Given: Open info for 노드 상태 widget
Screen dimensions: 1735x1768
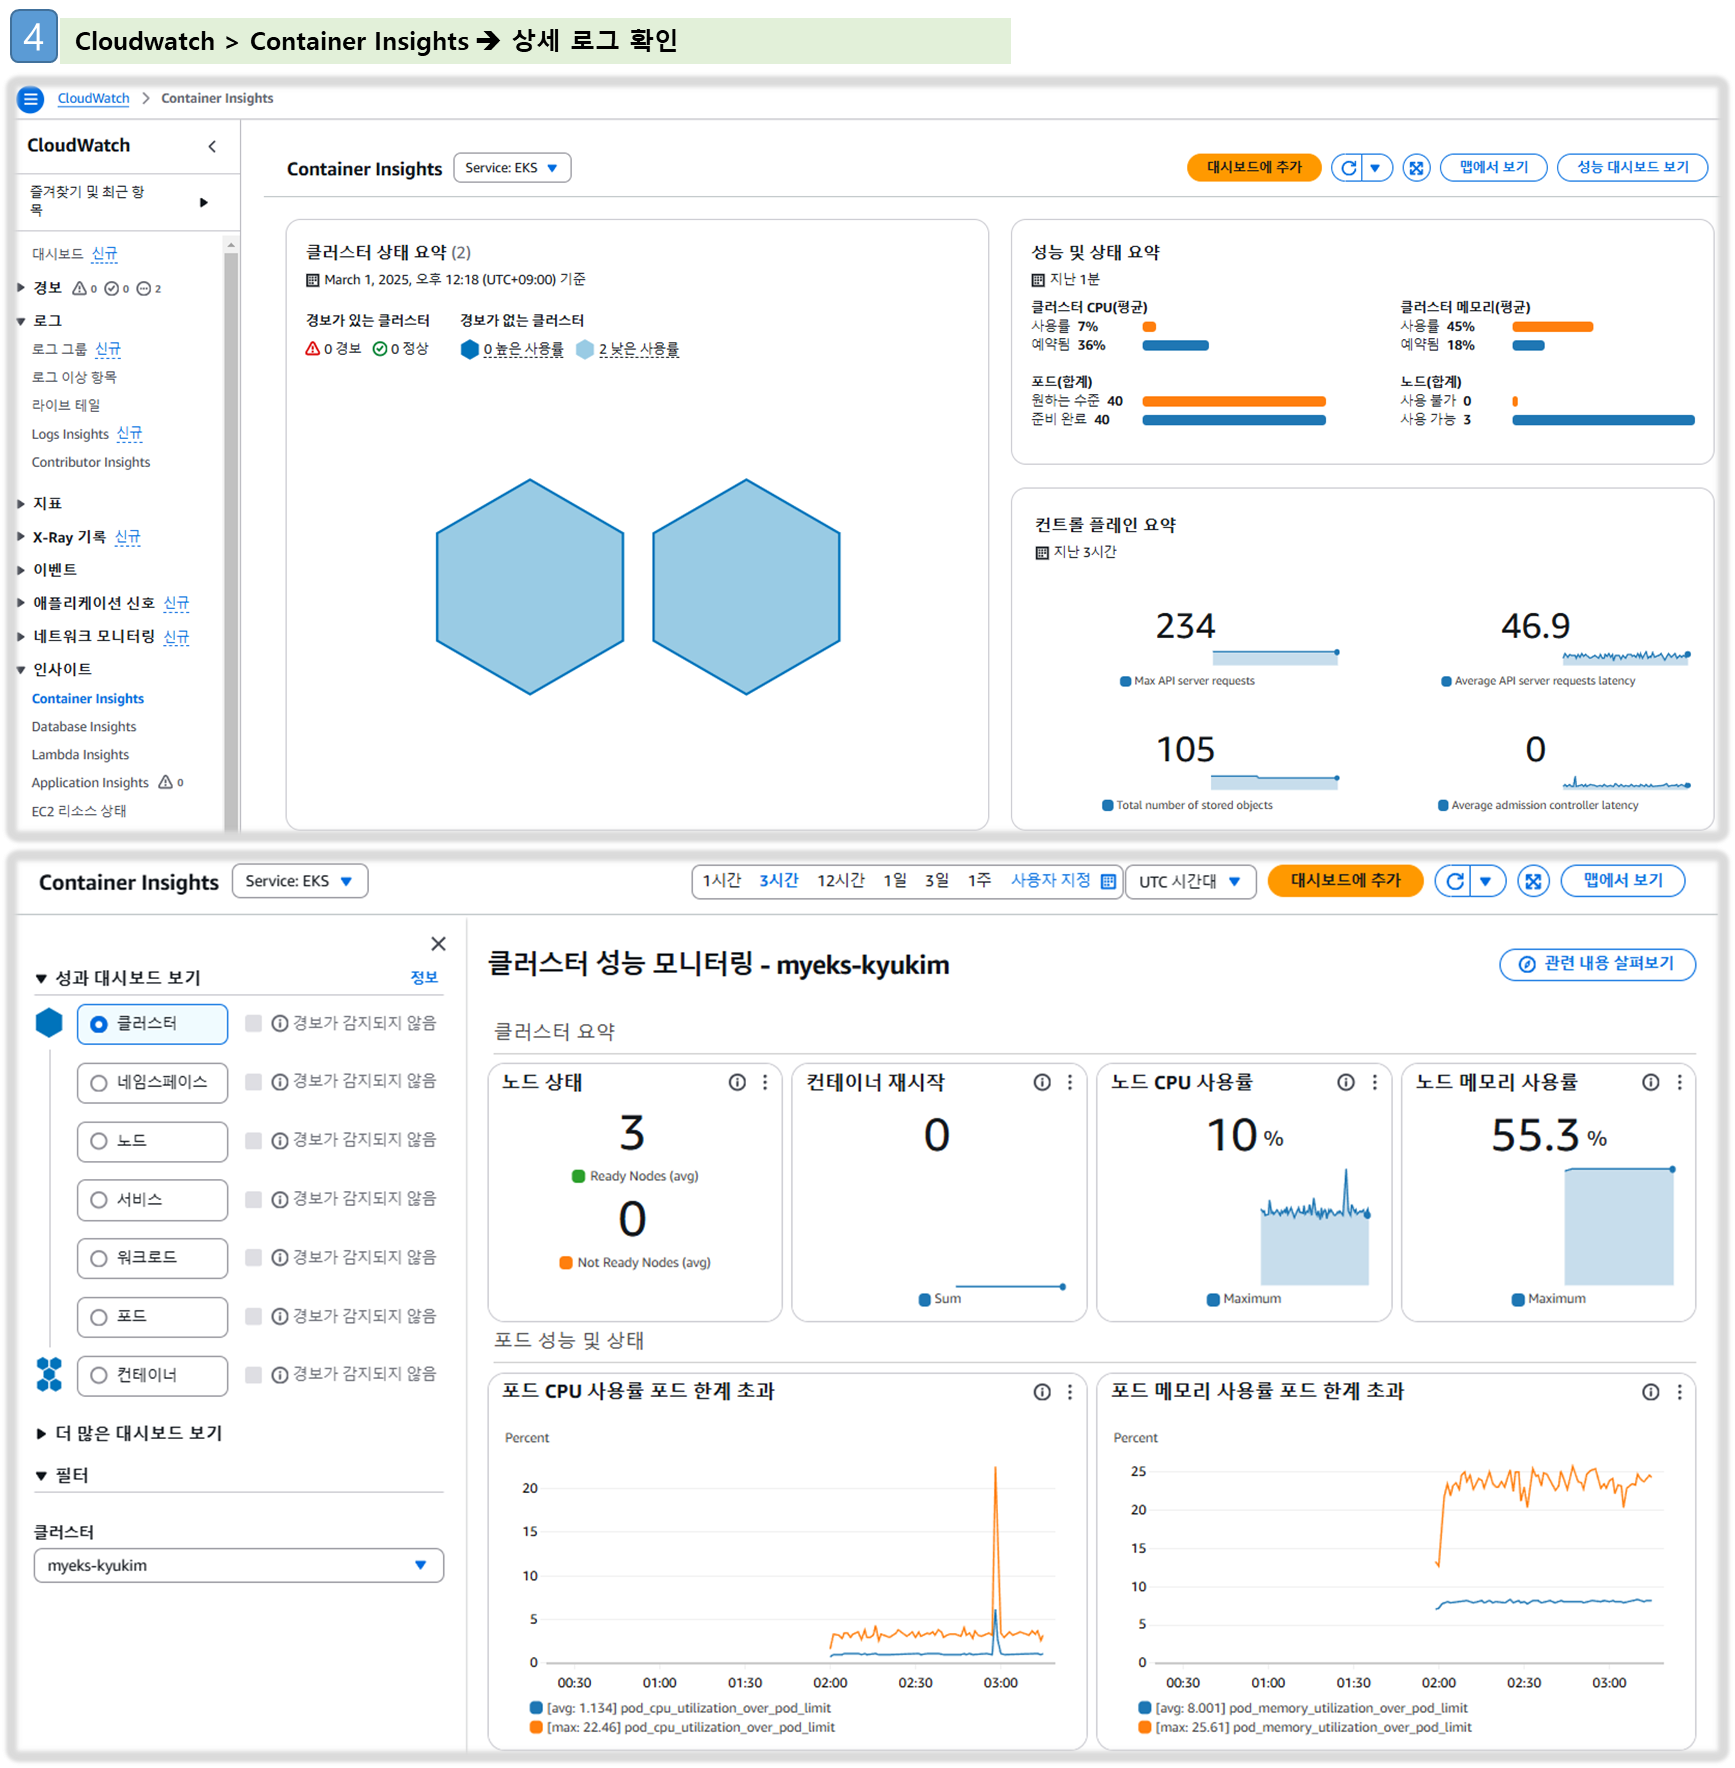Looking at the screenshot, I should click(737, 1082).
